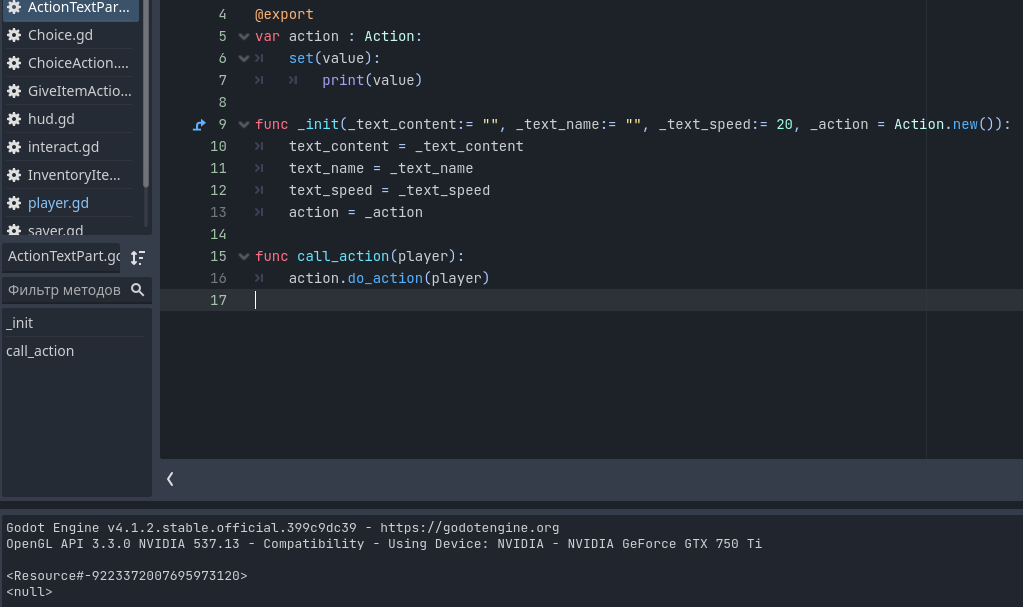Image resolution: width=1023 pixels, height=607 pixels.
Task: Fold the var action block on line 5
Action: 244,37
